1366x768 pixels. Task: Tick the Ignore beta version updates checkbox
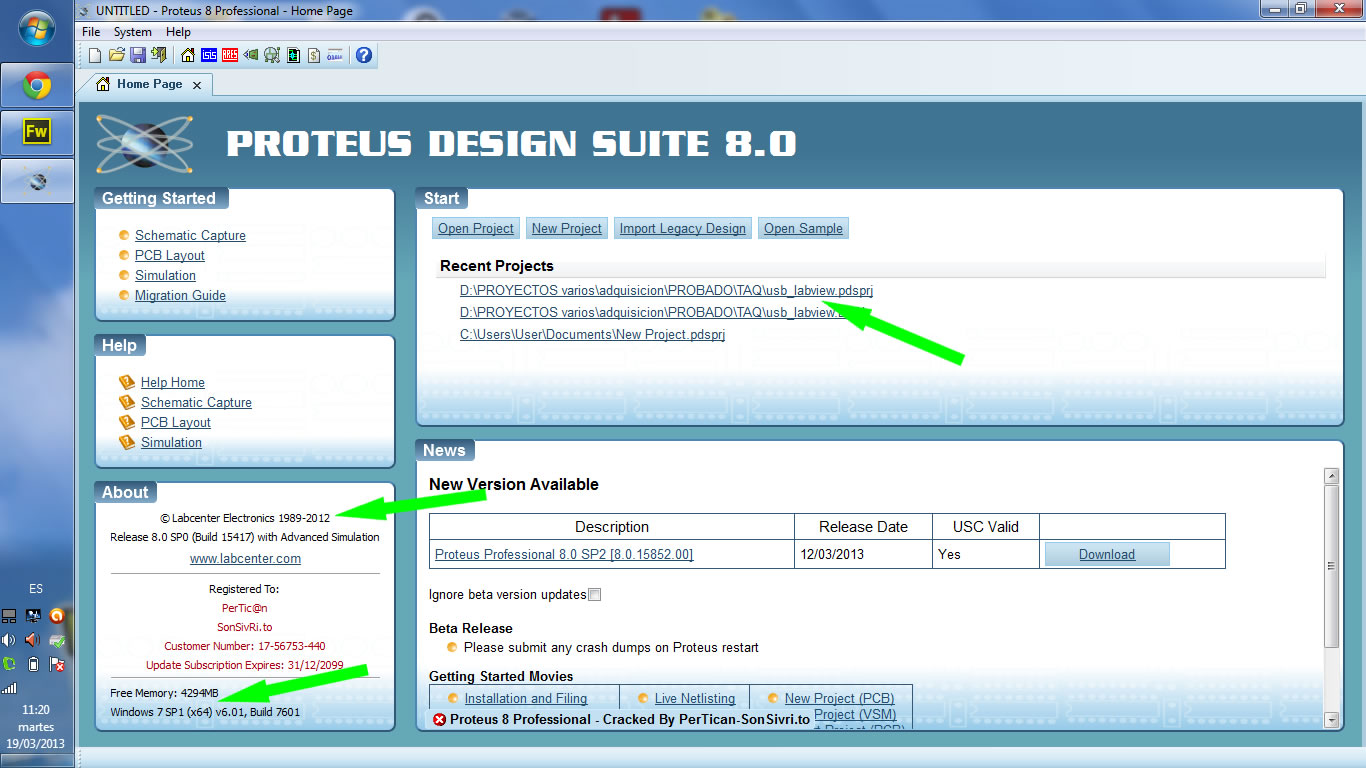coord(595,594)
